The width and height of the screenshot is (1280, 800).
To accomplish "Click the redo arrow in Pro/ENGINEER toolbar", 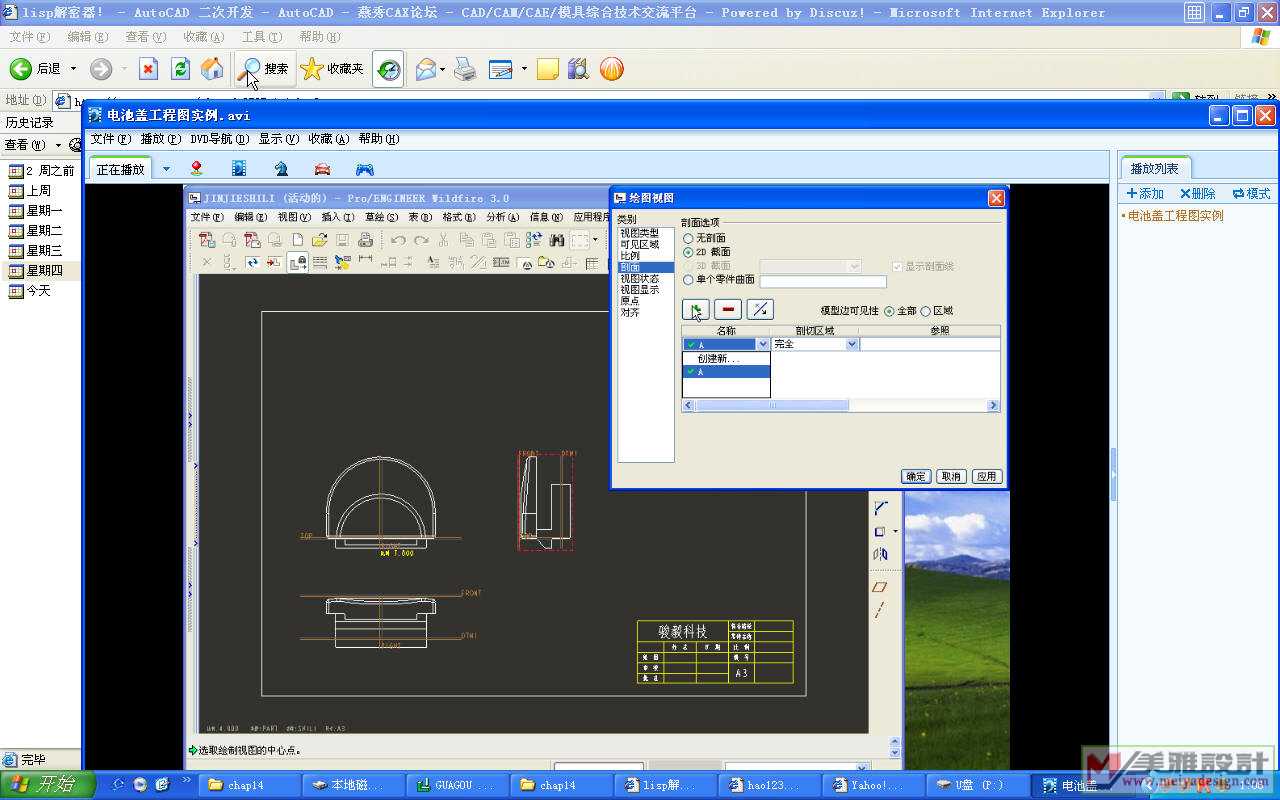I will [421, 240].
